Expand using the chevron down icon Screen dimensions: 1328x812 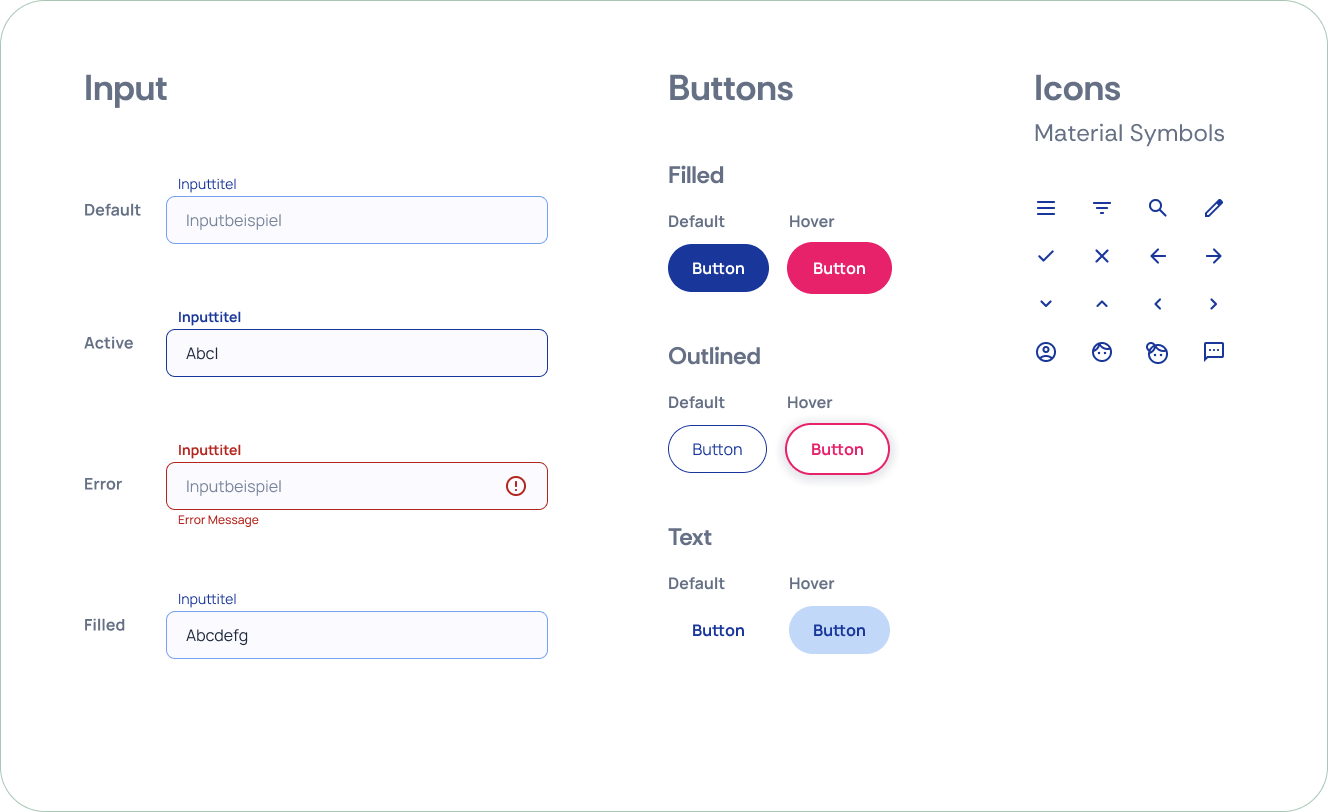click(1046, 304)
